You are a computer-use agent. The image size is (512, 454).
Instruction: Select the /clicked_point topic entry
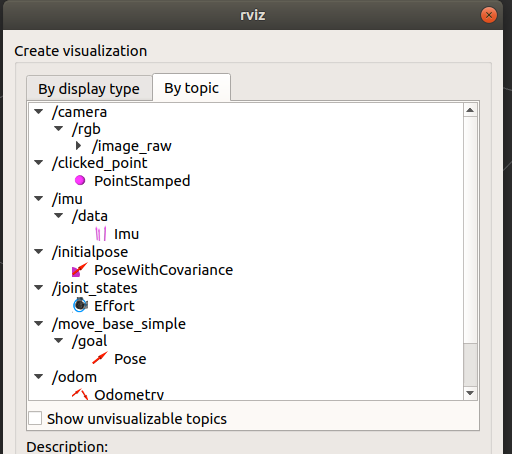99,163
